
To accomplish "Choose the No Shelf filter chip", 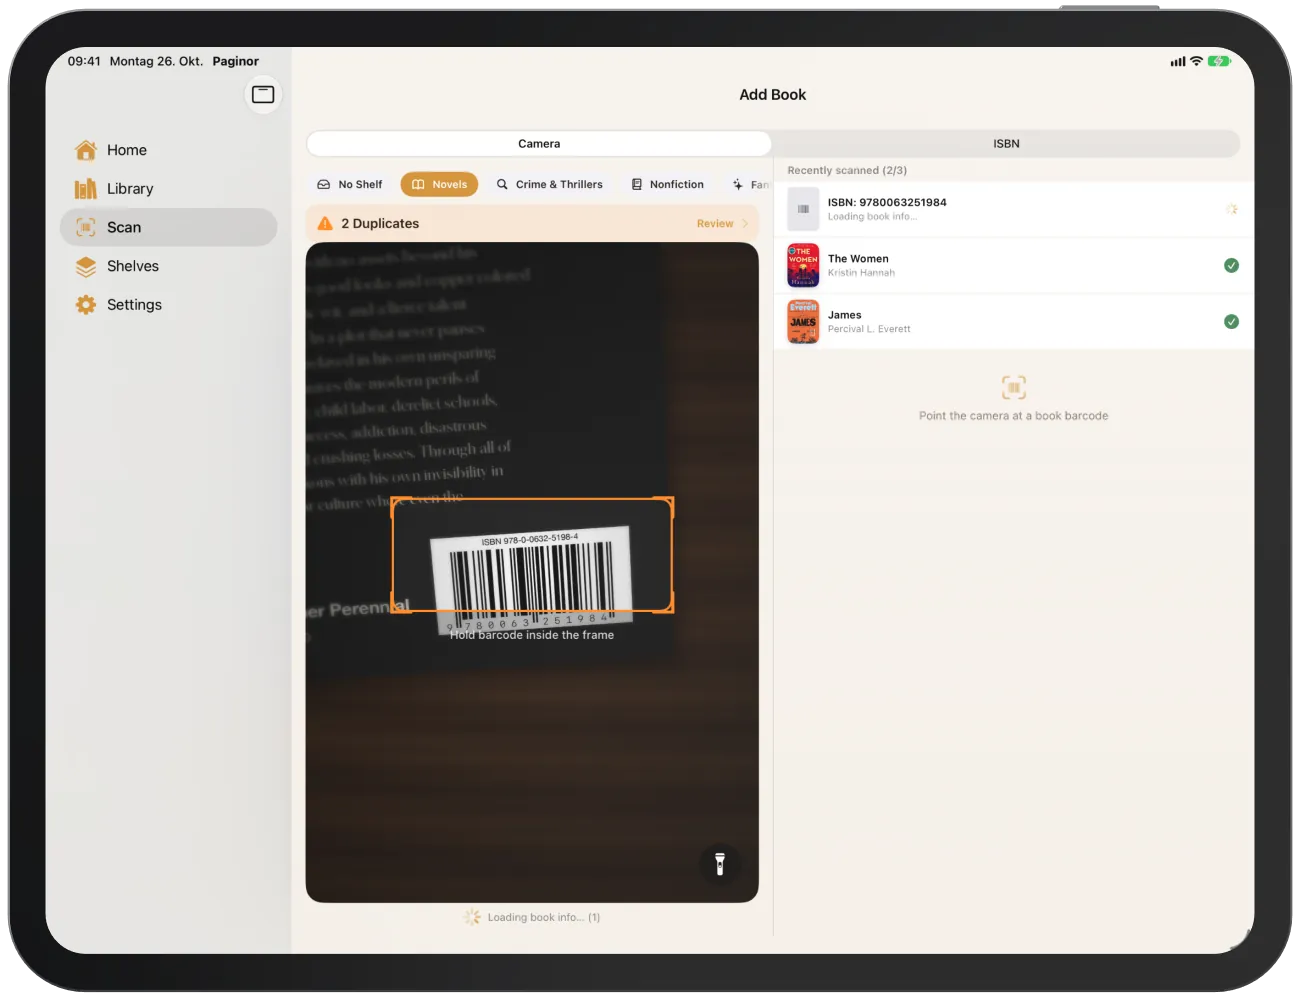I will click(350, 185).
